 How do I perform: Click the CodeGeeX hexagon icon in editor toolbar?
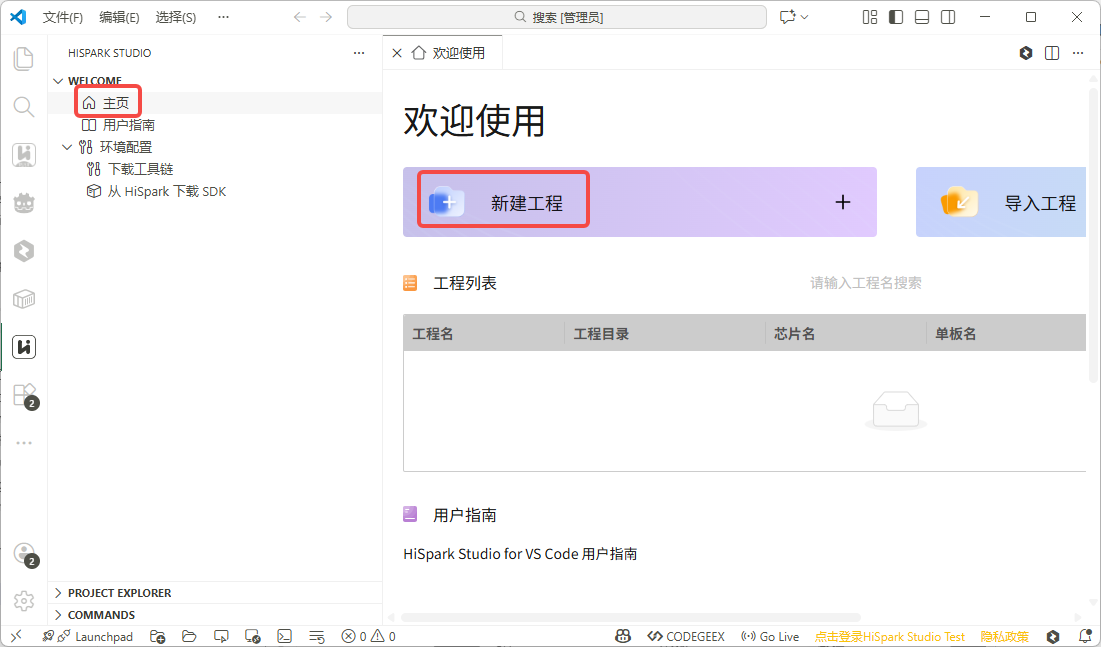[x=1026, y=53]
